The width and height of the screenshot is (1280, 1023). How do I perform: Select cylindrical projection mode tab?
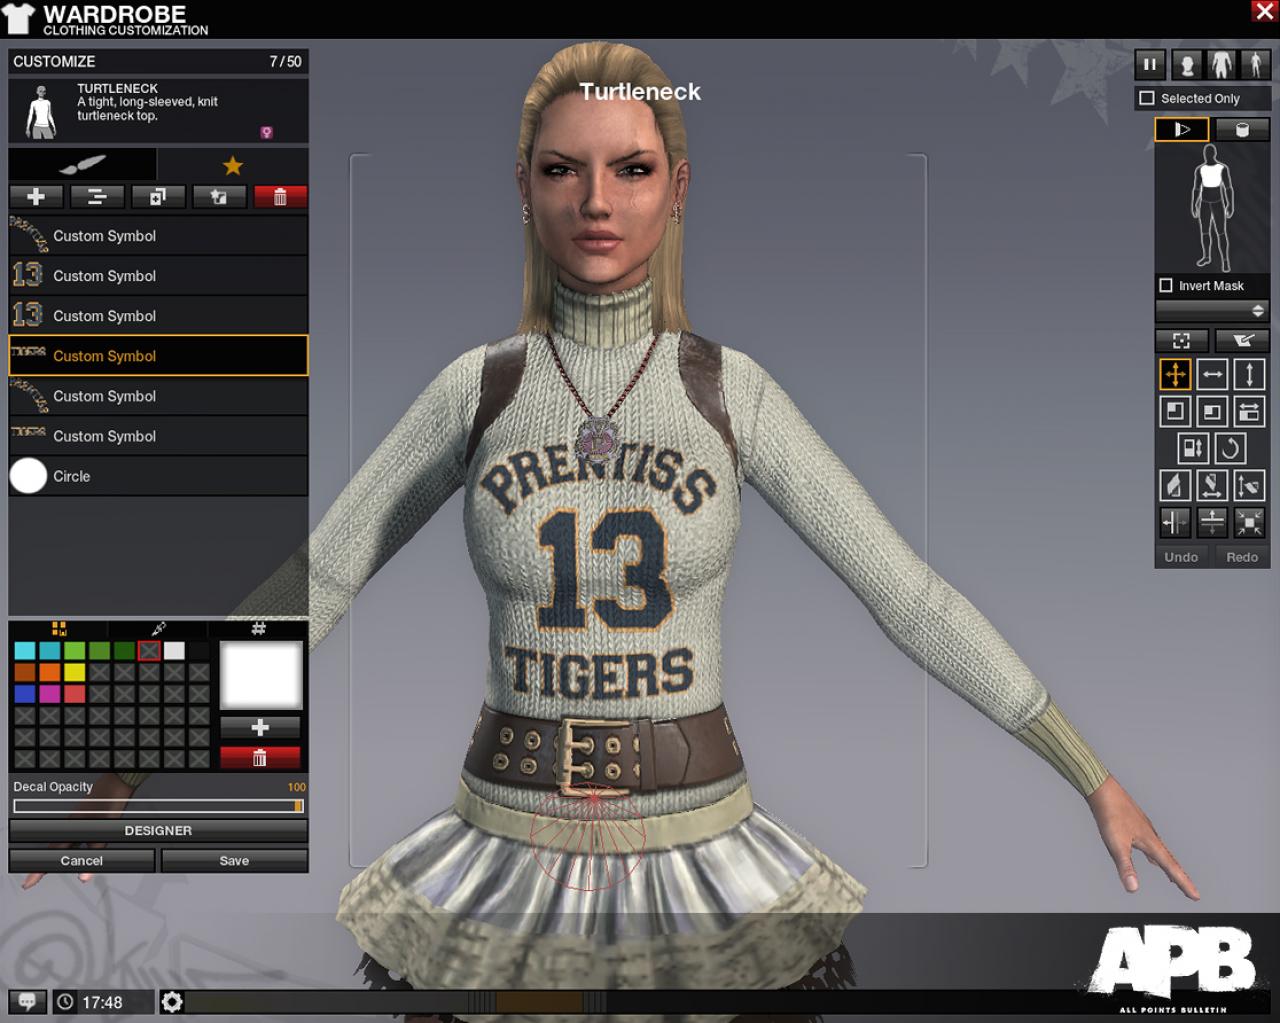click(x=1242, y=129)
